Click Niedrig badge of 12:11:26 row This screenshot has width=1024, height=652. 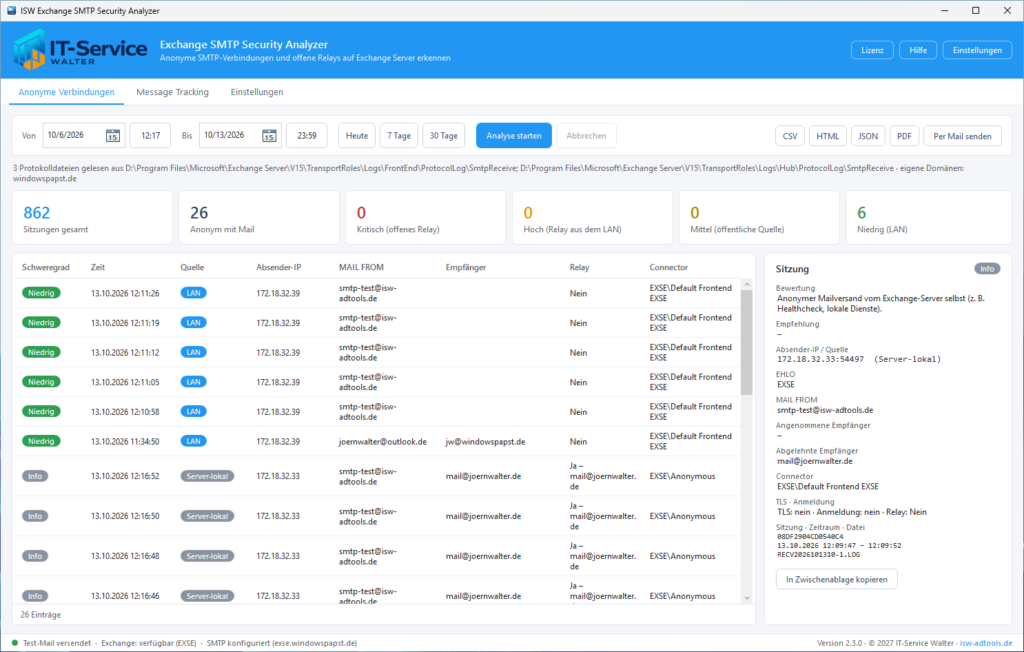pyautogui.click(x=41, y=293)
